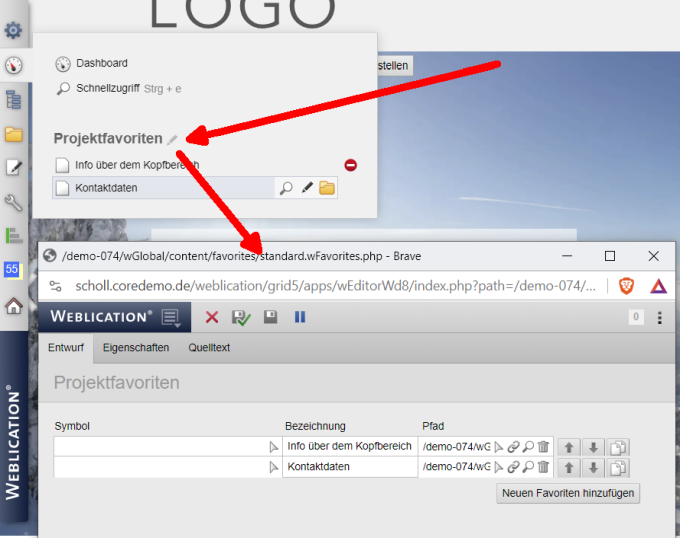The height and width of the screenshot is (538, 680).
Task: Save with the disk icon
Action: 271,317
